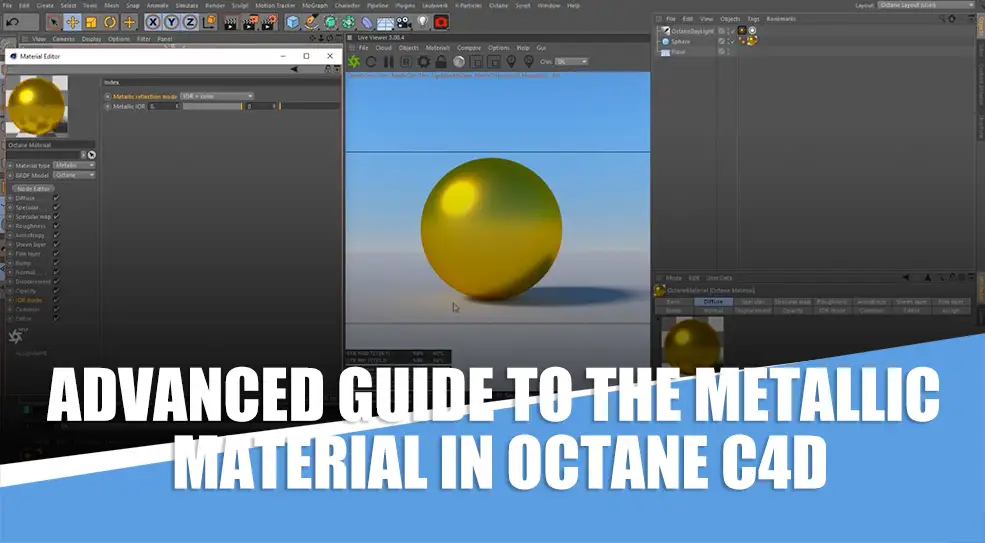Click the Live Viewer focus picker pin

511,62
